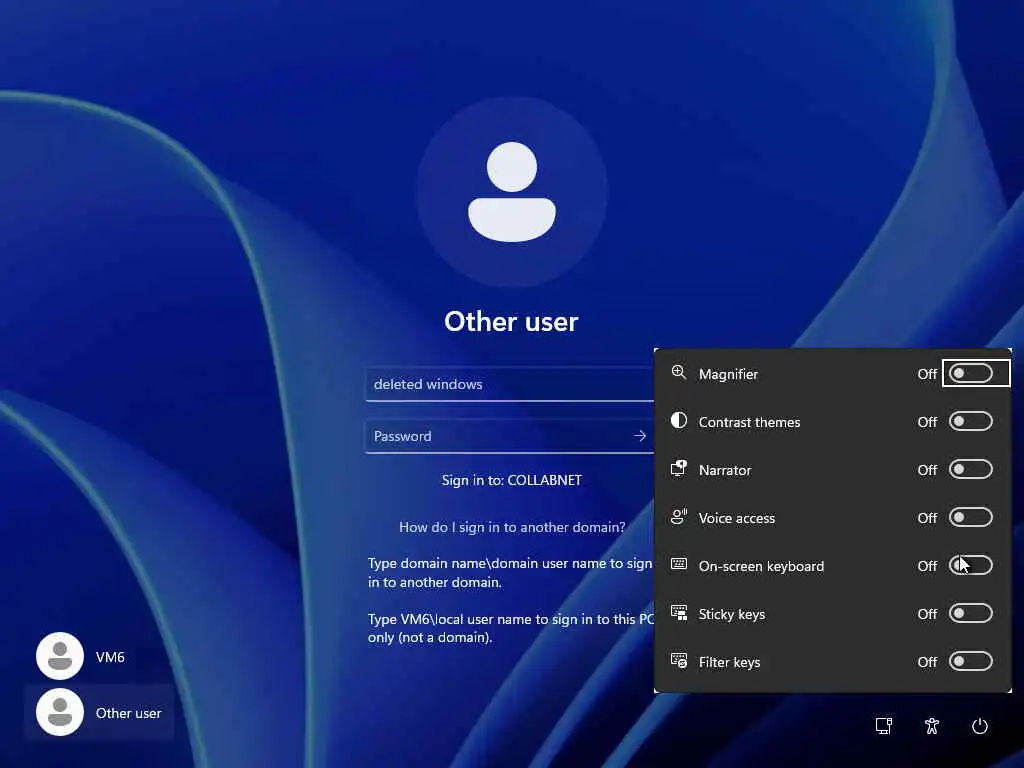
Task: Click the Magnifier glass icon
Action: (679, 372)
